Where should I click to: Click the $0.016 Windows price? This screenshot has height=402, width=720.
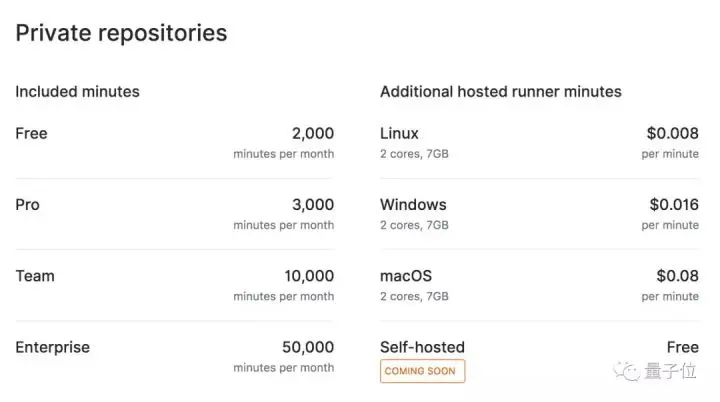click(674, 204)
